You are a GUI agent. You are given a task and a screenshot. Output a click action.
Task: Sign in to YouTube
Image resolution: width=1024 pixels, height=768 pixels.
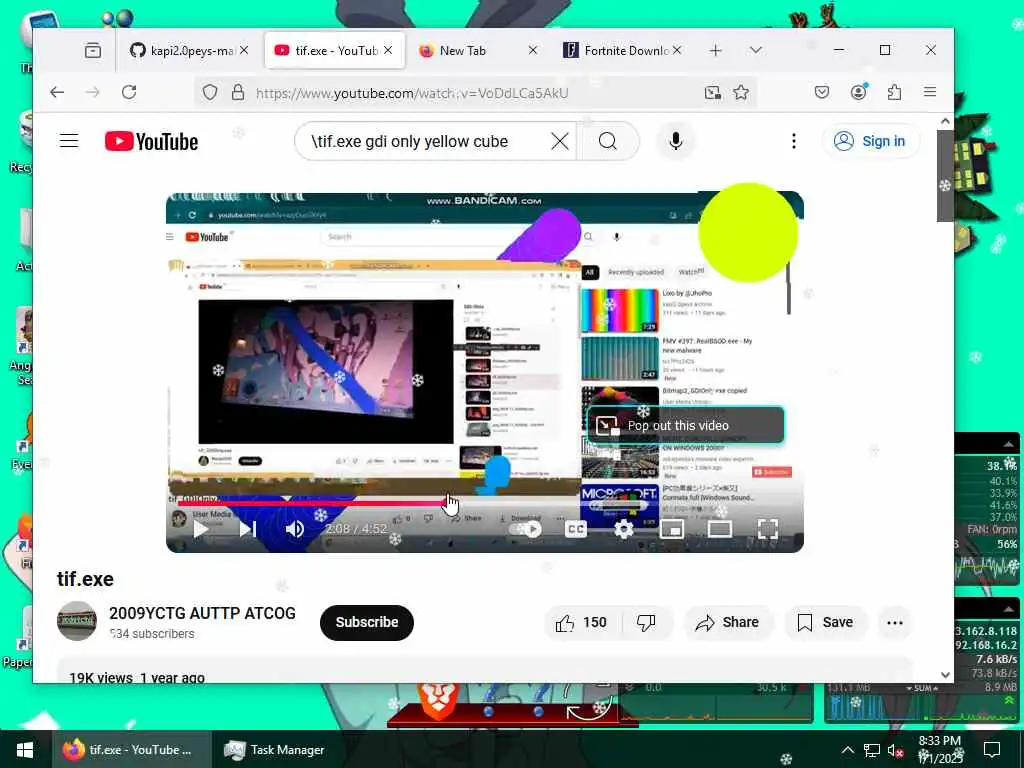coord(871,141)
